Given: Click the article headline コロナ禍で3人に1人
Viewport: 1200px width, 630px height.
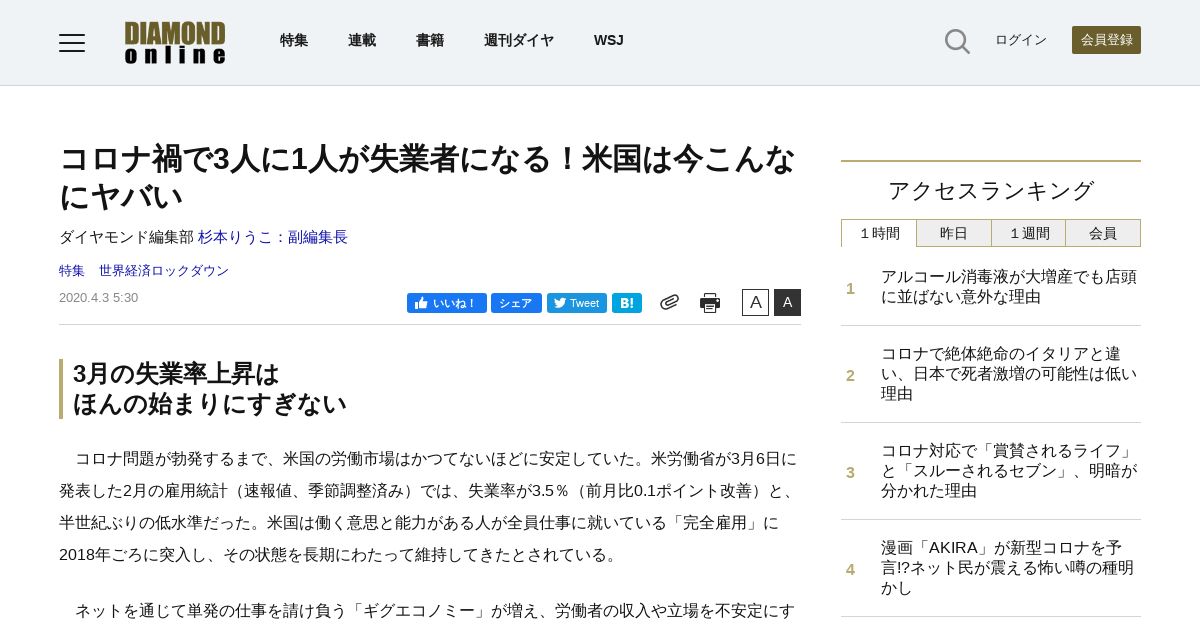Looking at the screenshot, I should 428,177.
